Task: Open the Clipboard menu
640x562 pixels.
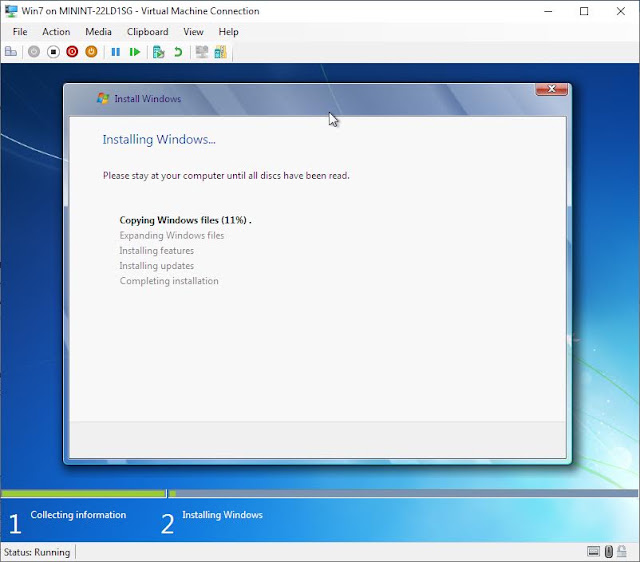Action: click(x=147, y=32)
